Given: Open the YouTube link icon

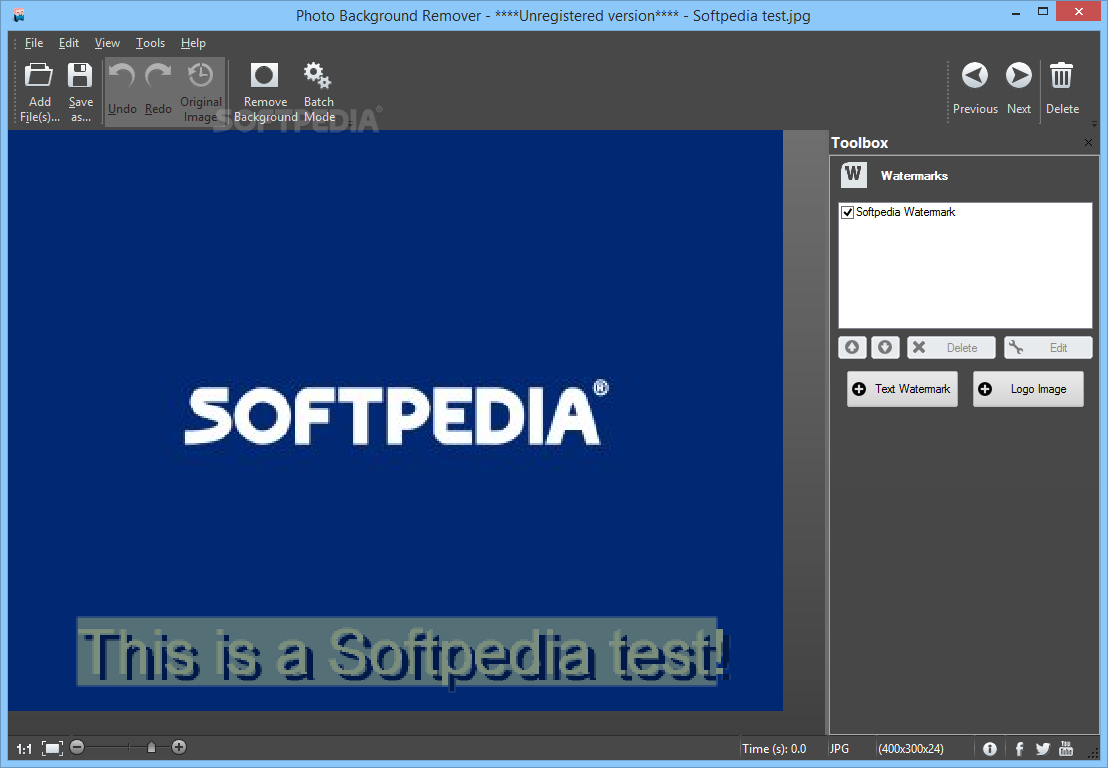Looking at the screenshot, I should tap(1066, 748).
